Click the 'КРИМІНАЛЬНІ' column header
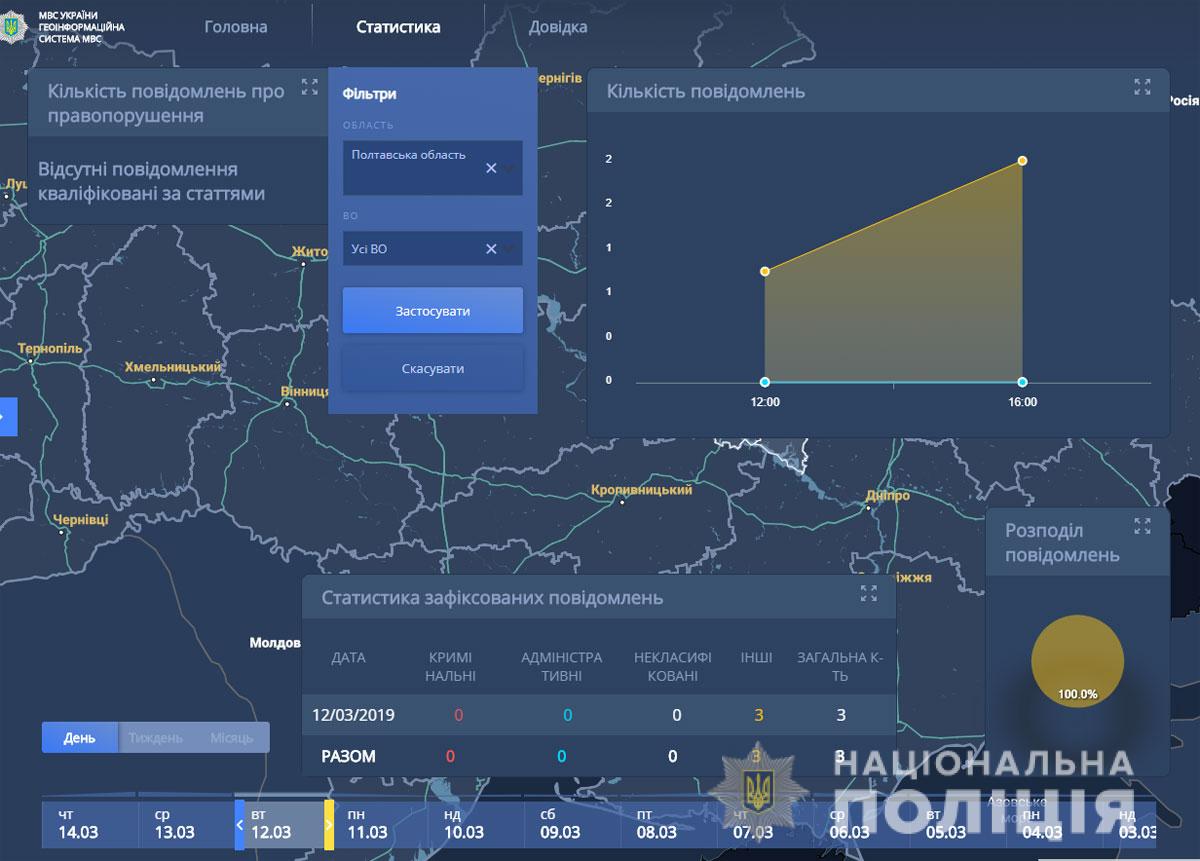1200x861 pixels. [450, 666]
